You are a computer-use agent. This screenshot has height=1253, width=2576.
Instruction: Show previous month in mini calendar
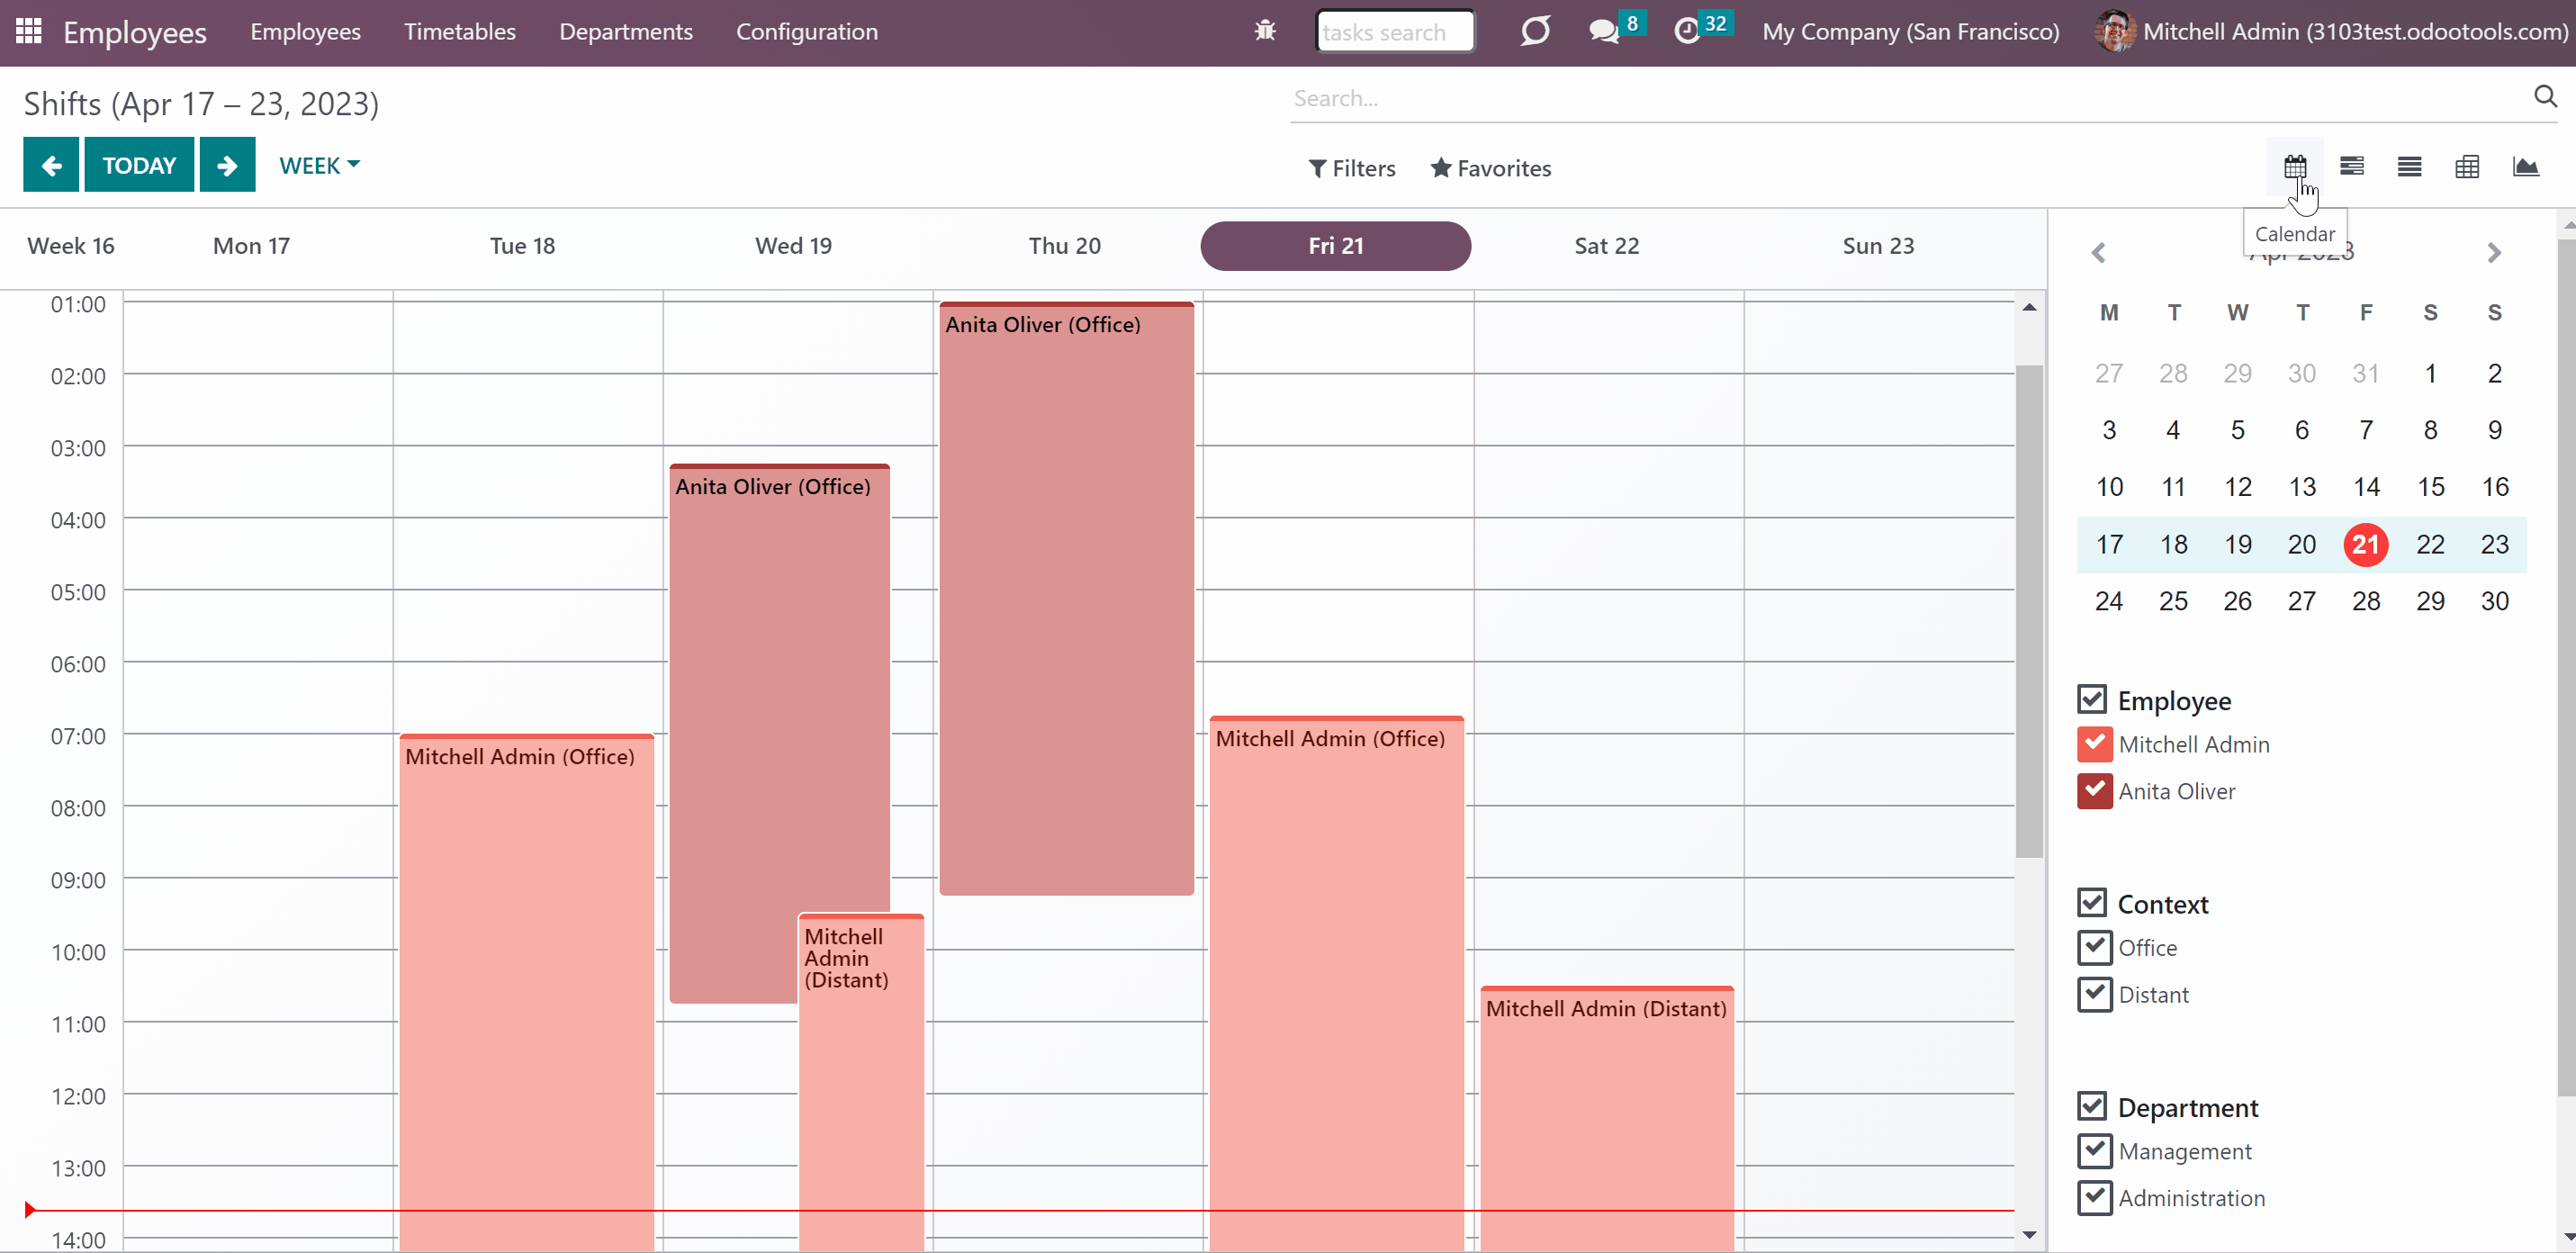2099,253
